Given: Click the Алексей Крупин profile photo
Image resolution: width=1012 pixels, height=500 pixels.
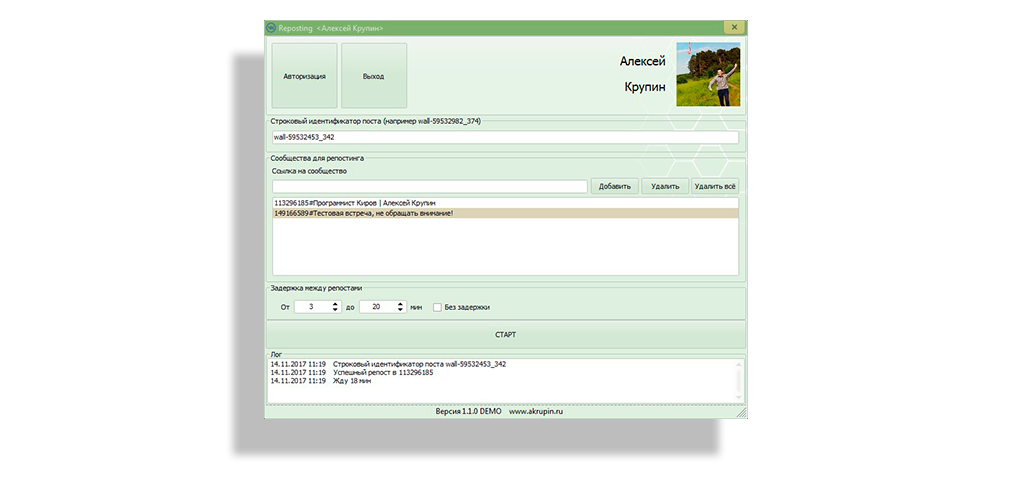Looking at the screenshot, I should [708, 74].
